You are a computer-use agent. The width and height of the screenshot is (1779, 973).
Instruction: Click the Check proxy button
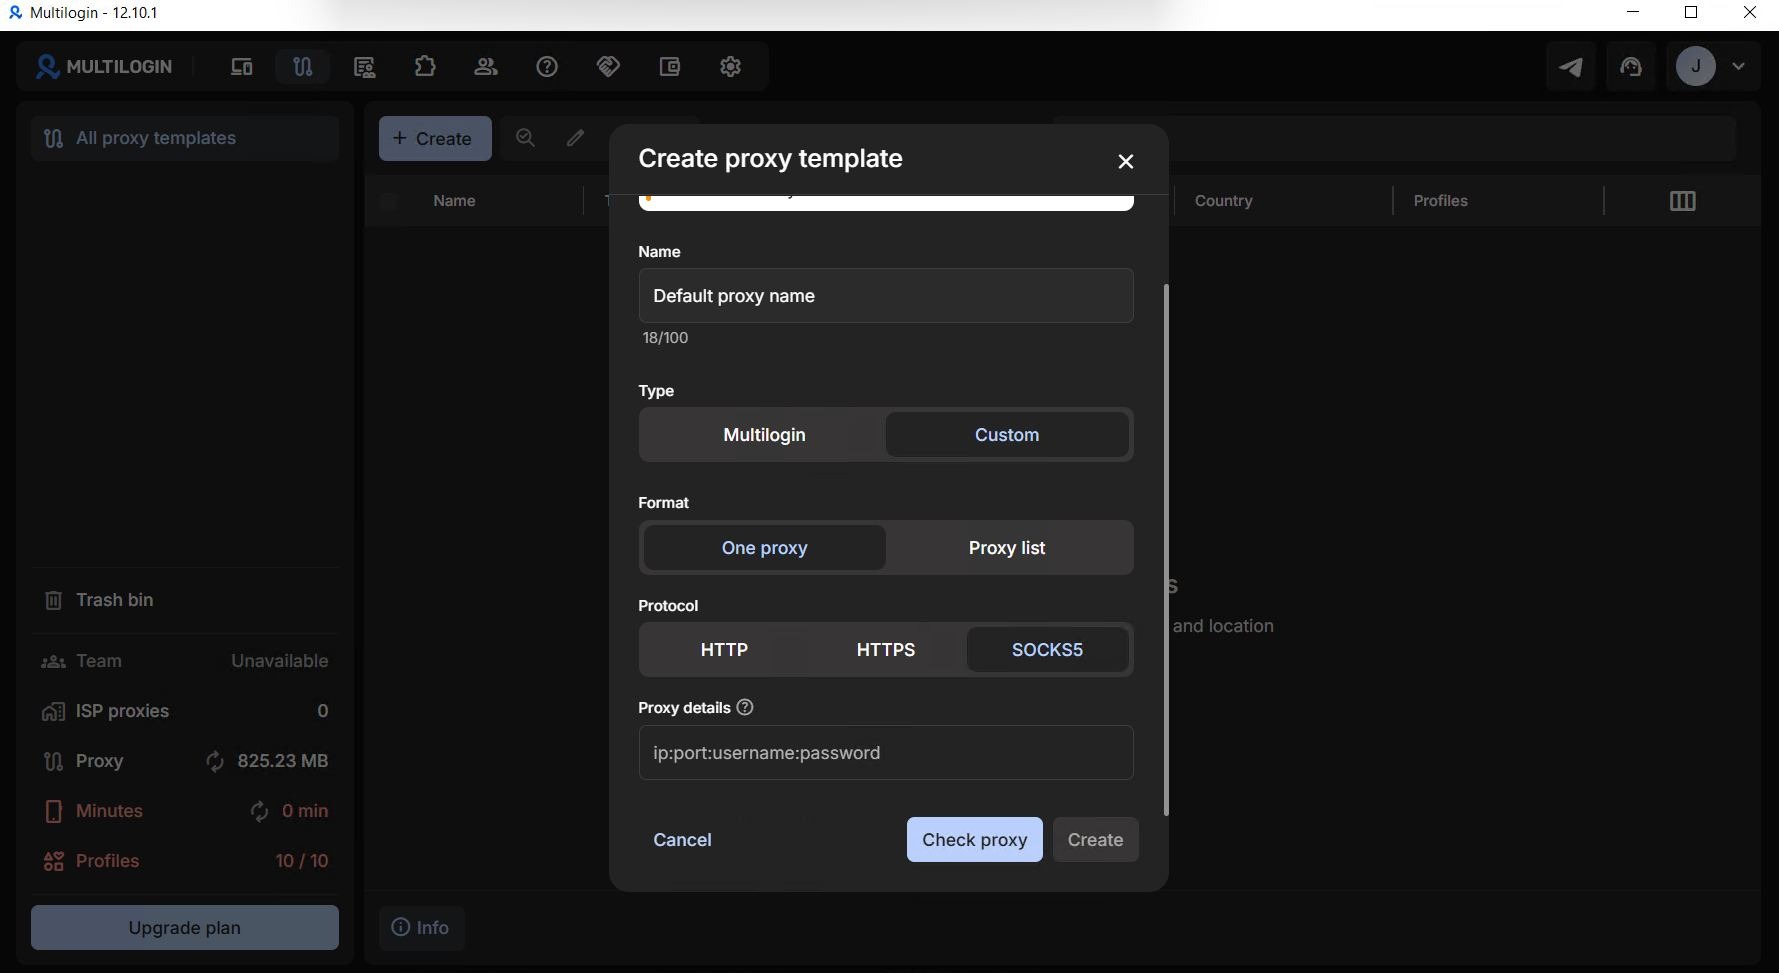click(x=975, y=840)
